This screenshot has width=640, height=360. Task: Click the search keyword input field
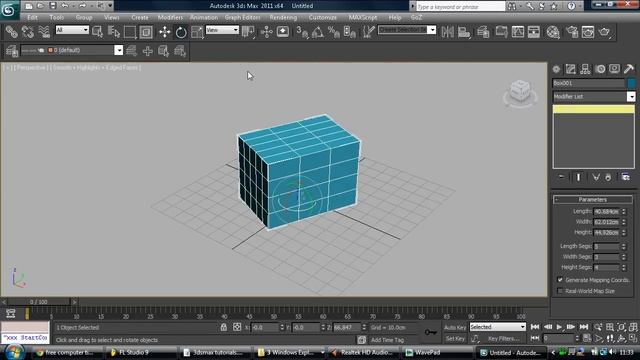[x=460, y=7]
